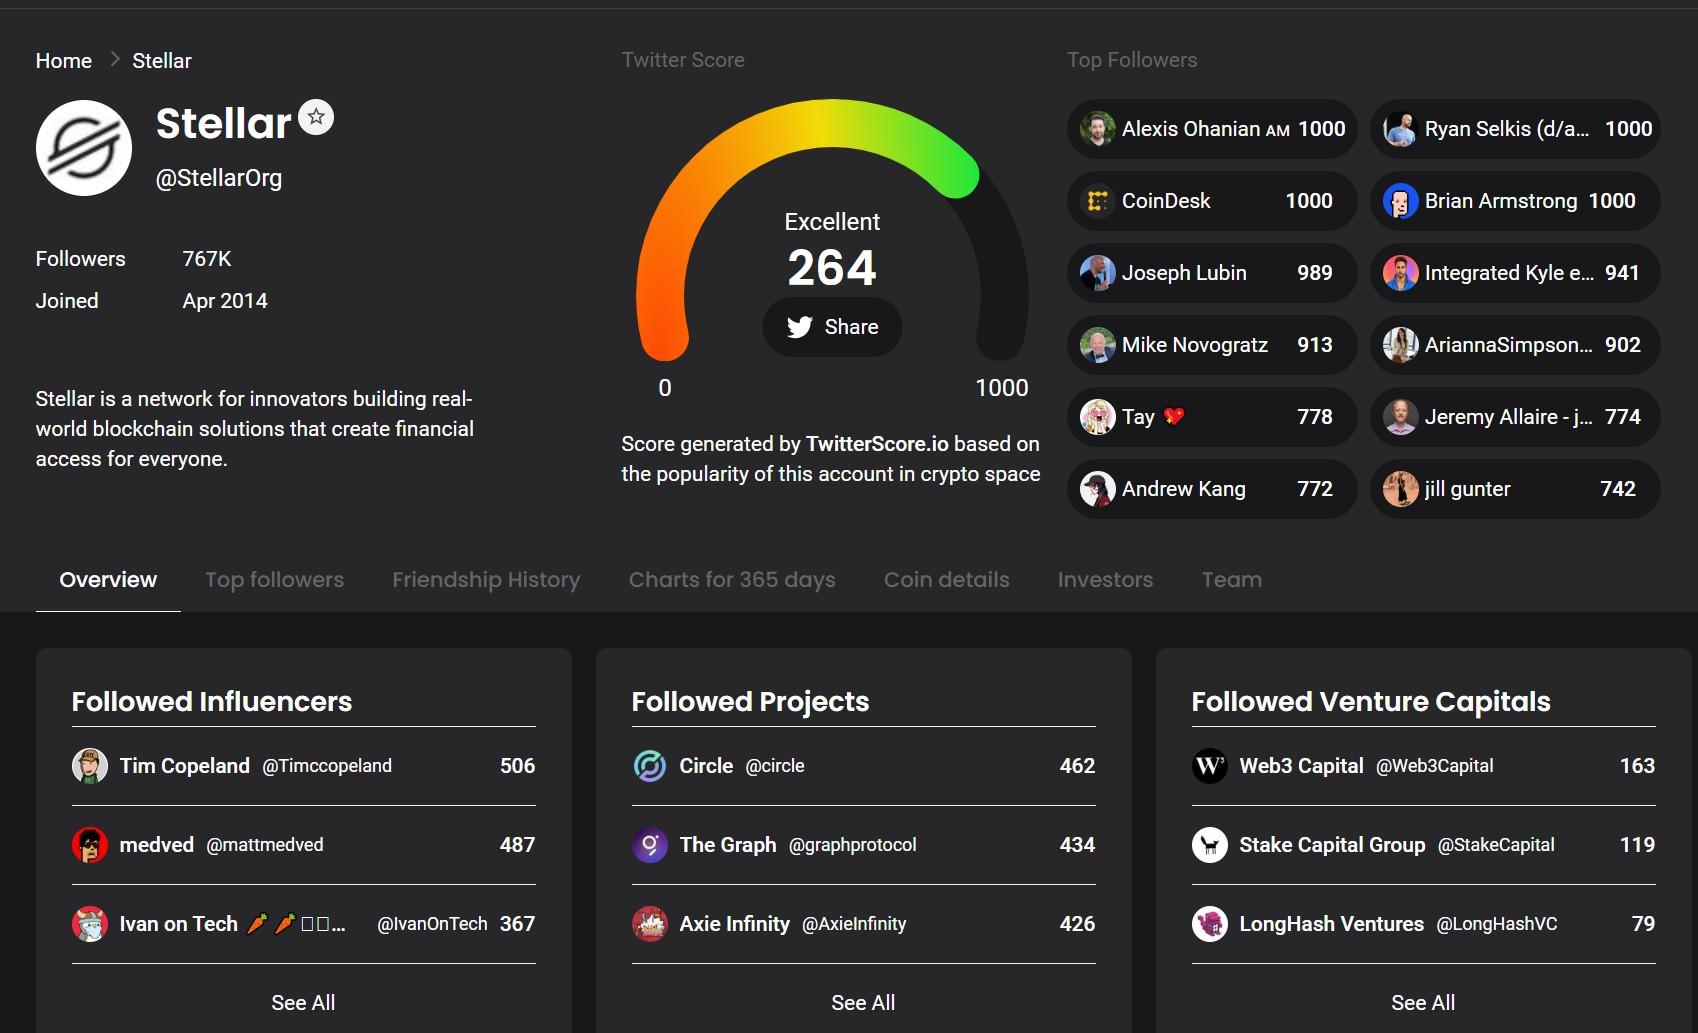Open the Investors tab
Image resolution: width=1698 pixels, height=1033 pixels.
(1105, 580)
